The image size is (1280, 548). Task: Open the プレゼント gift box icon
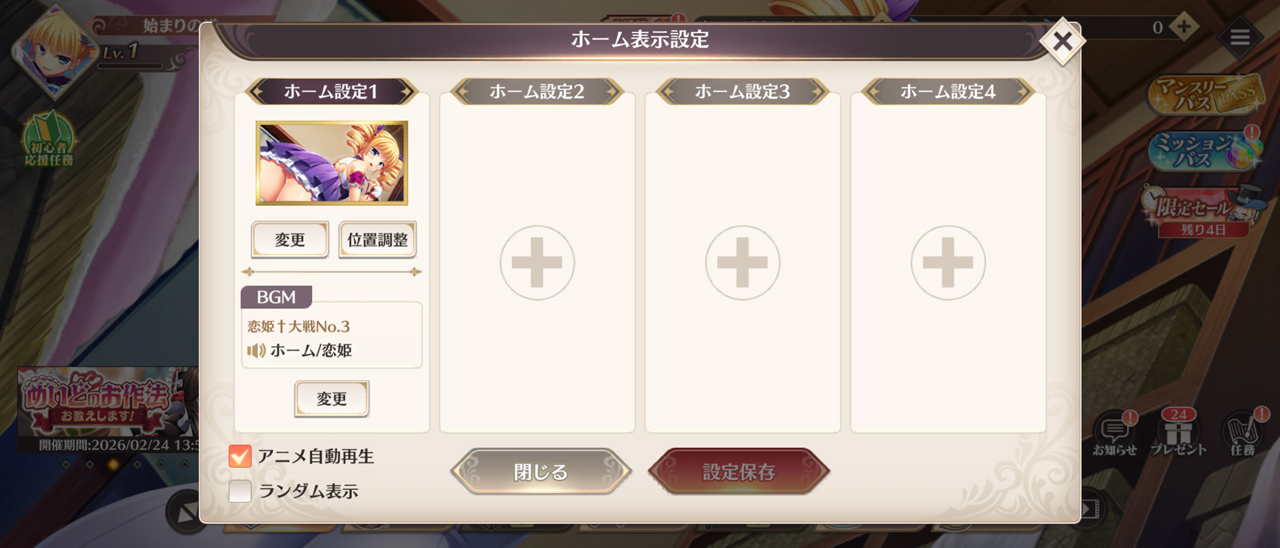1177,432
